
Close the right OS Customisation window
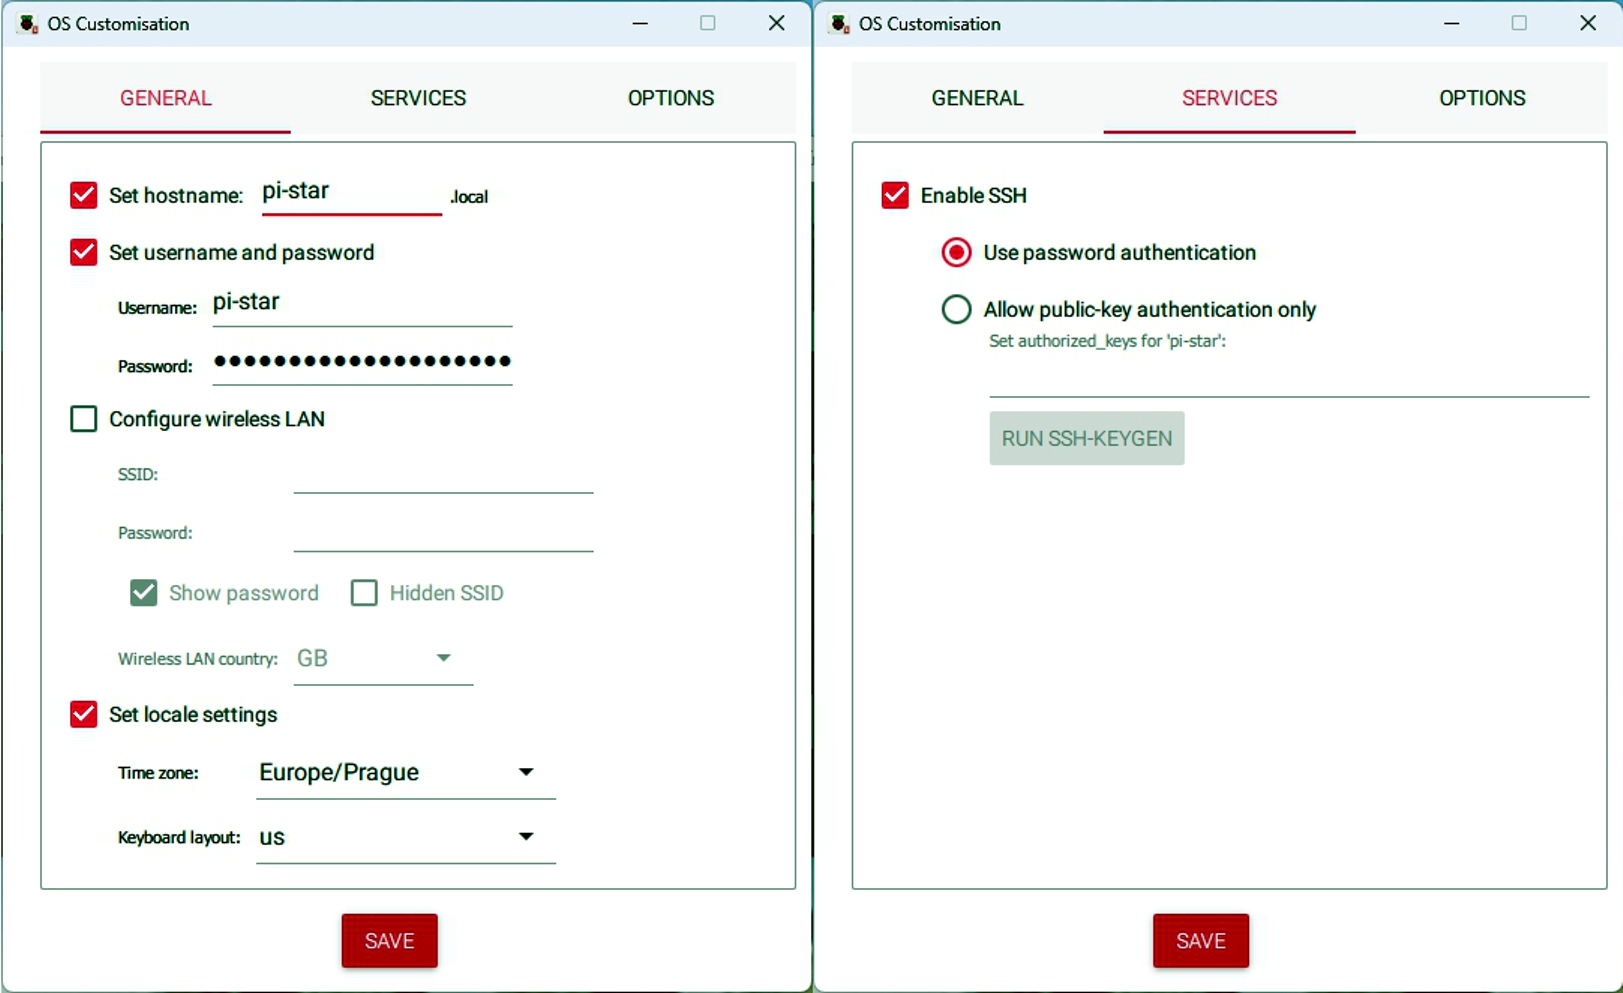1587,23
